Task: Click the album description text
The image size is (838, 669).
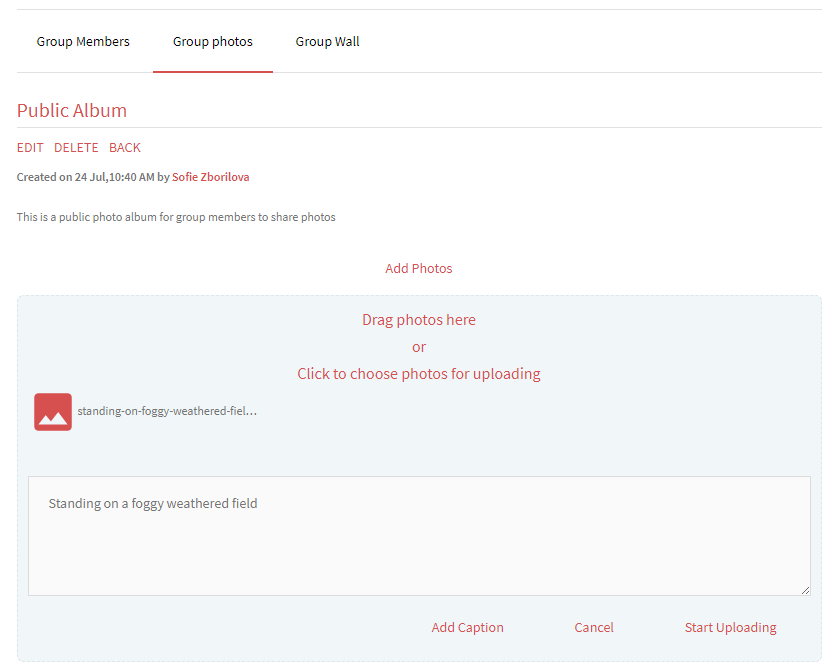Action: point(176,217)
